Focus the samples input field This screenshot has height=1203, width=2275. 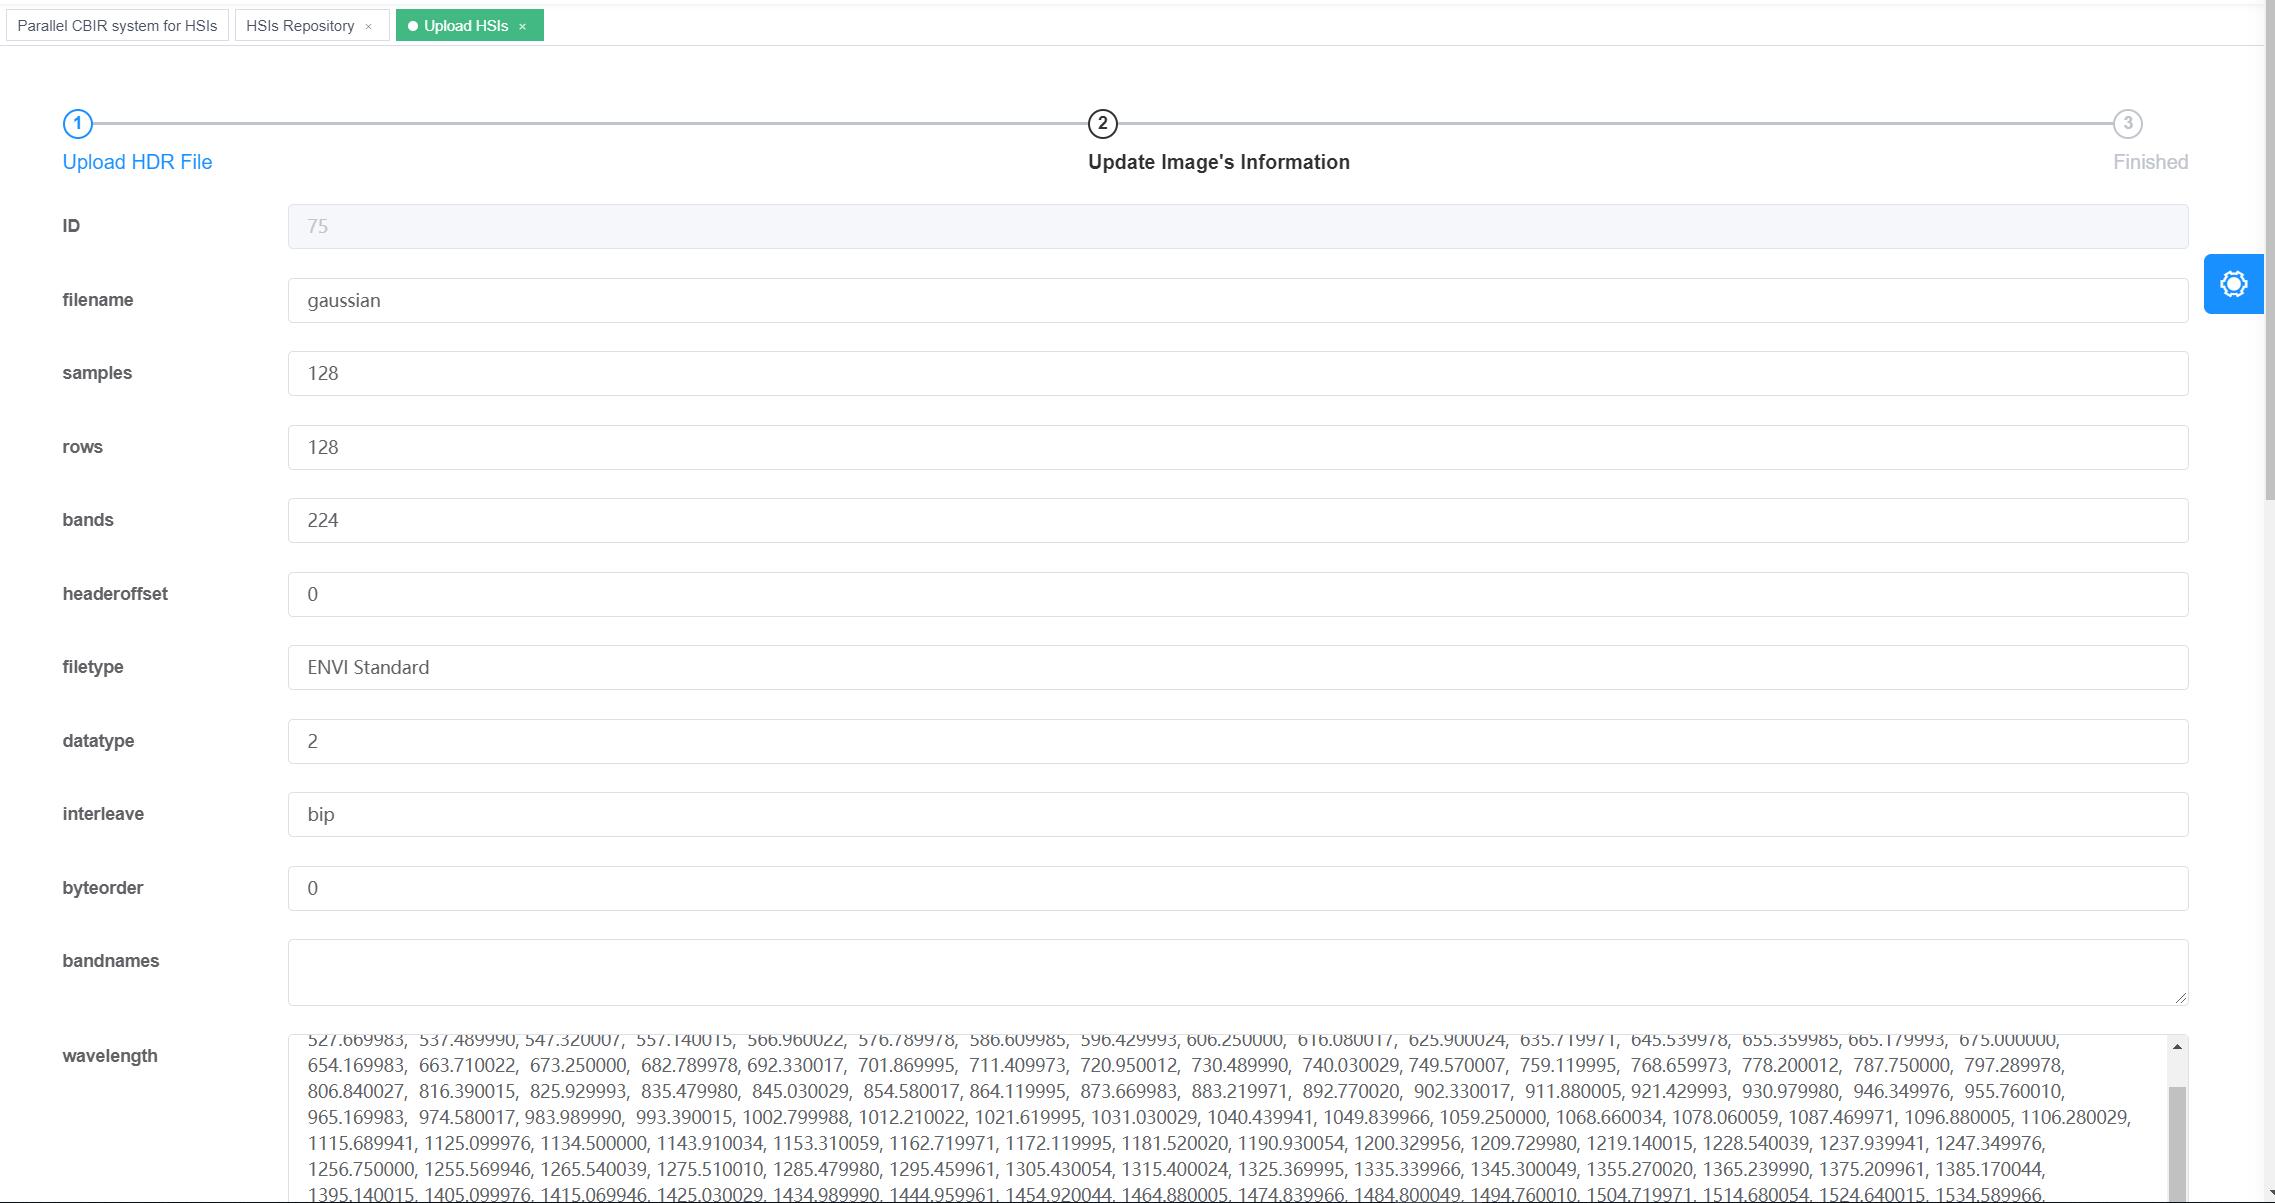1237,373
